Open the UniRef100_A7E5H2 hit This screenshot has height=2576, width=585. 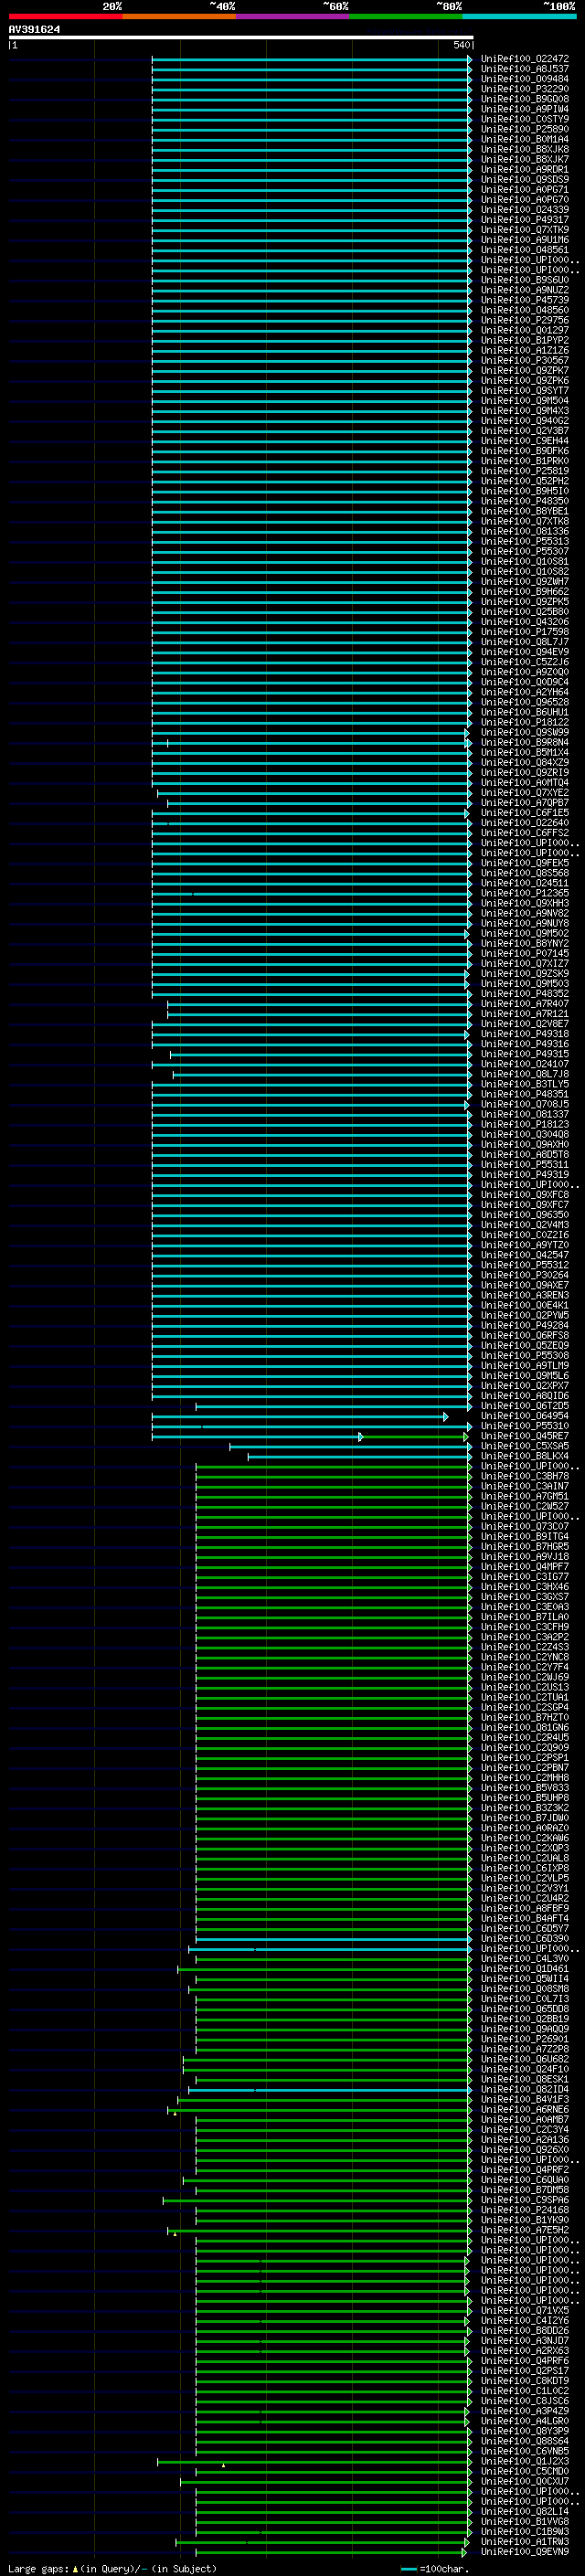[524, 2230]
